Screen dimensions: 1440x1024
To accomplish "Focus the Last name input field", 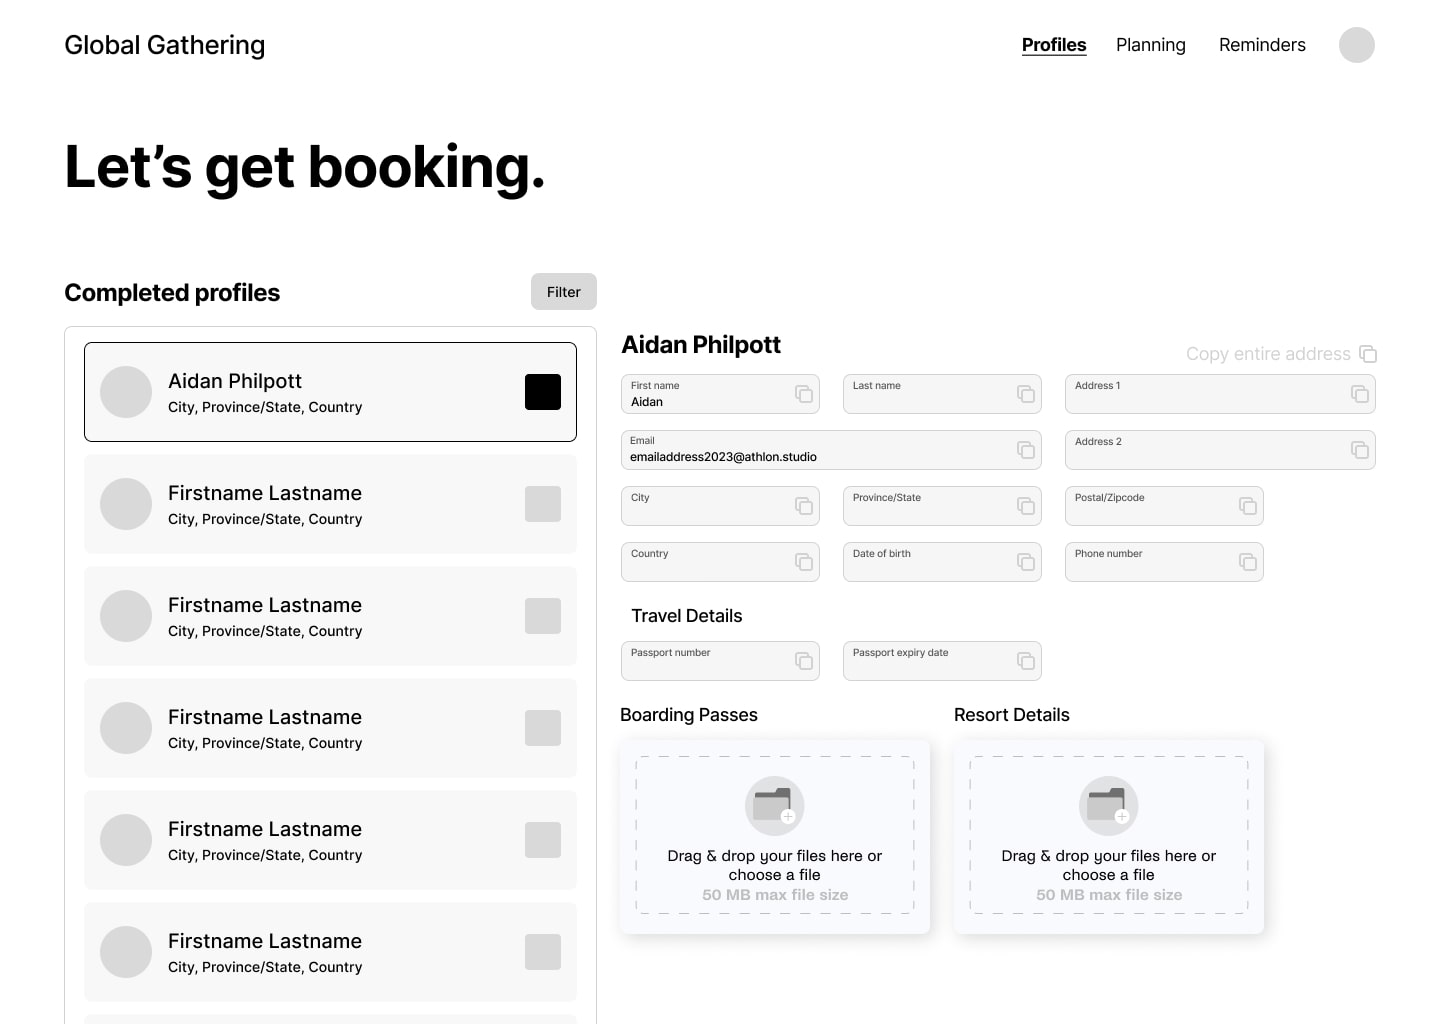I will (942, 394).
